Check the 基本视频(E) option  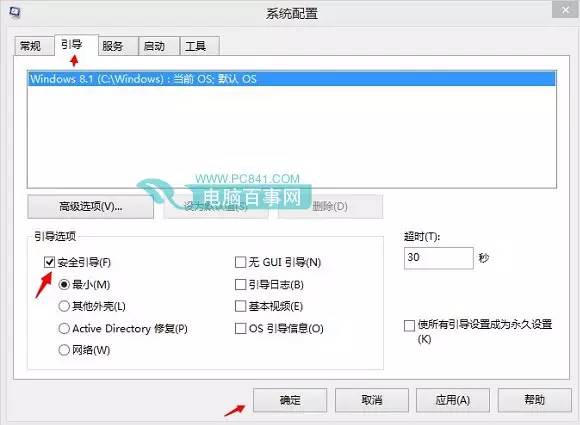tap(240, 306)
